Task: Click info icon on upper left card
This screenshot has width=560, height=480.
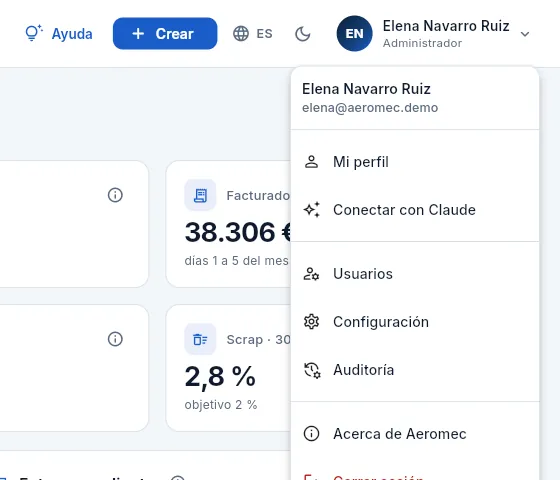Action: tap(115, 195)
